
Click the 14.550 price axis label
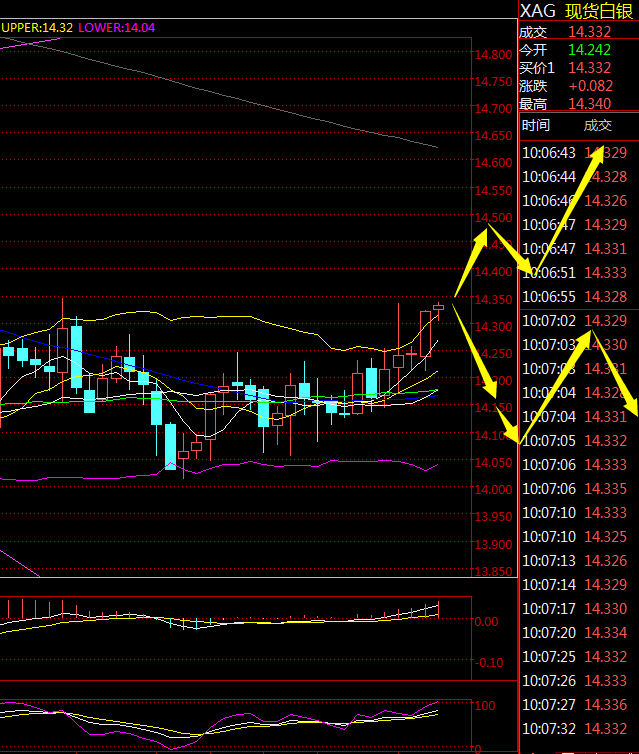pyautogui.click(x=493, y=191)
